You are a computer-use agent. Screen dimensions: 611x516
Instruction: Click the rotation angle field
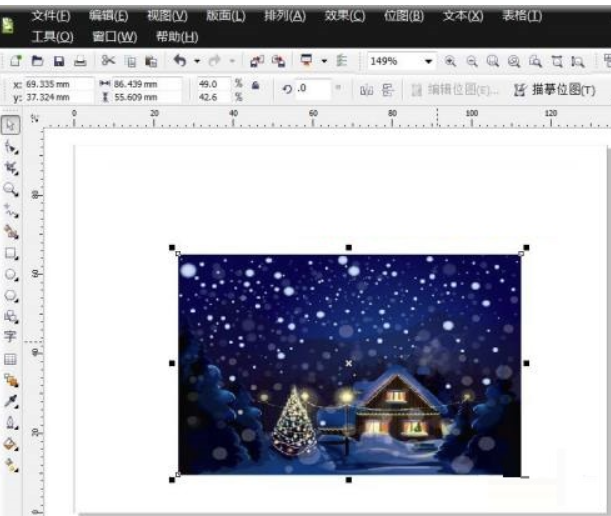313,89
